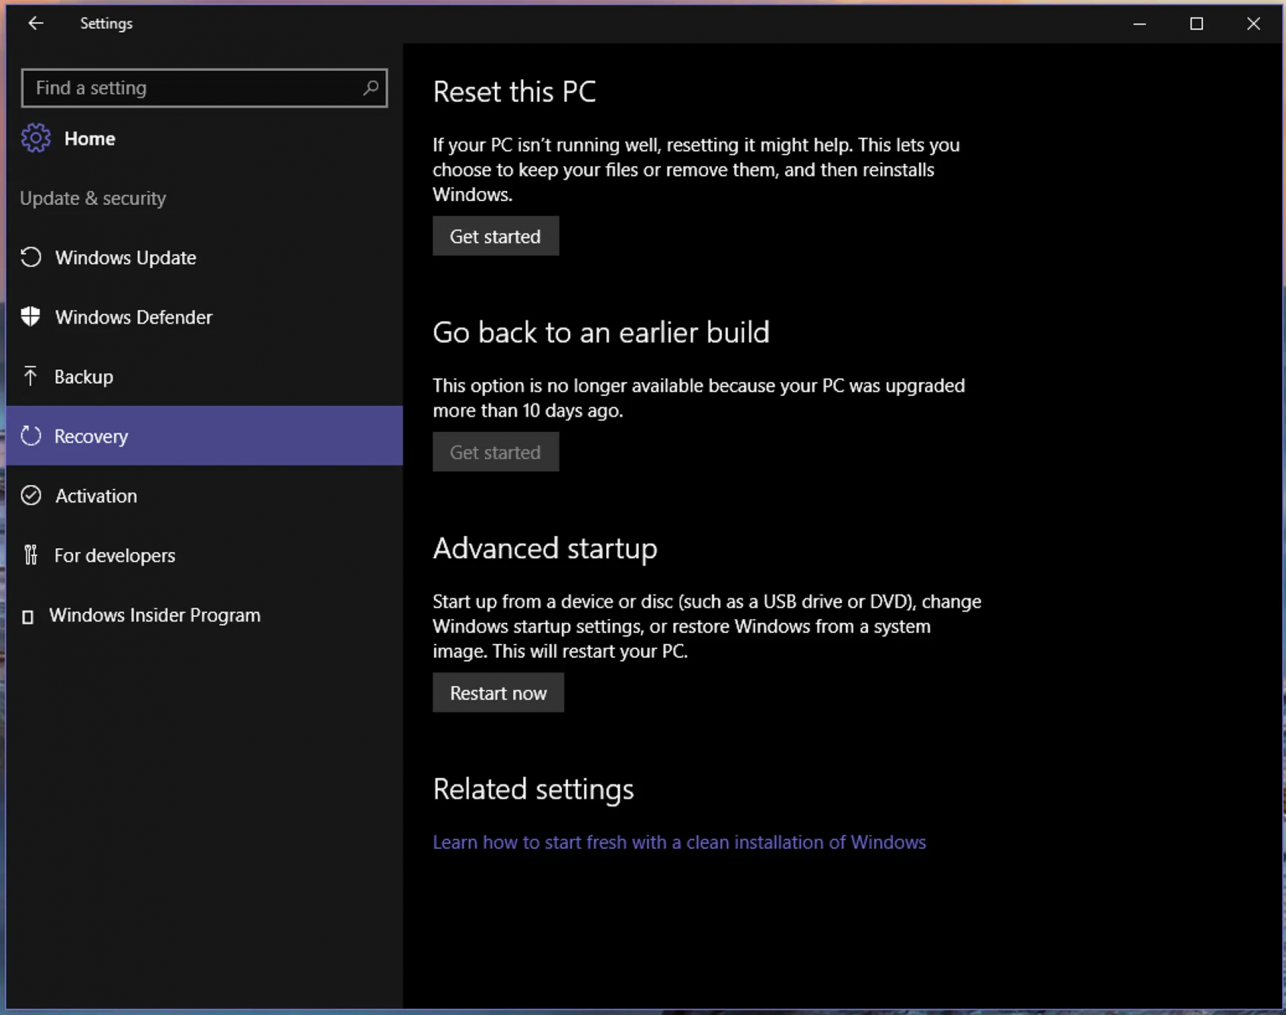The width and height of the screenshot is (1286, 1015).
Task: Click the For developers tools icon
Action: pyautogui.click(x=31, y=555)
